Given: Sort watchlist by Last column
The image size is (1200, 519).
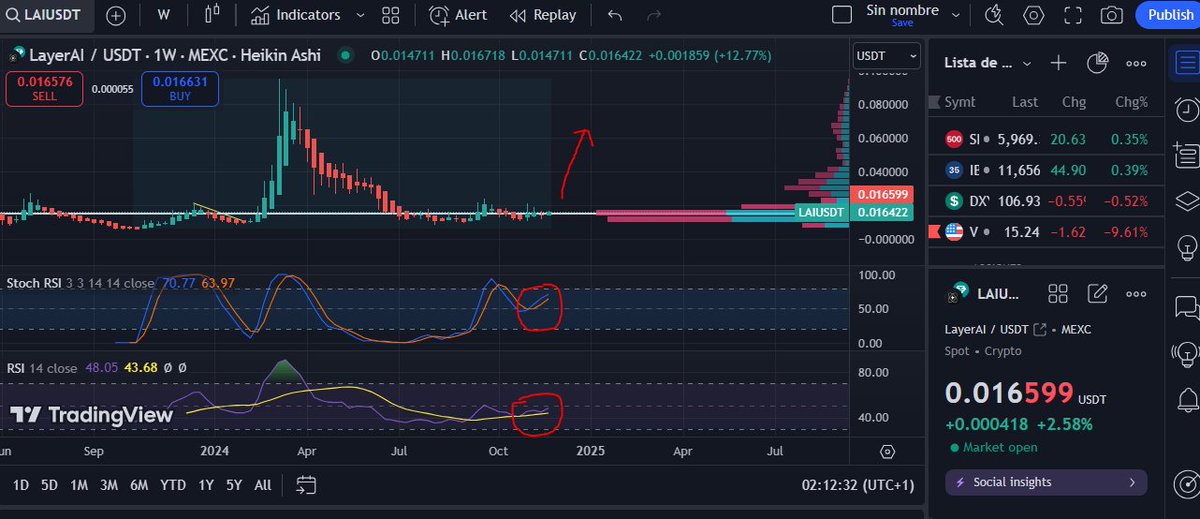Looking at the screenshot, I should click(1024, 102).
